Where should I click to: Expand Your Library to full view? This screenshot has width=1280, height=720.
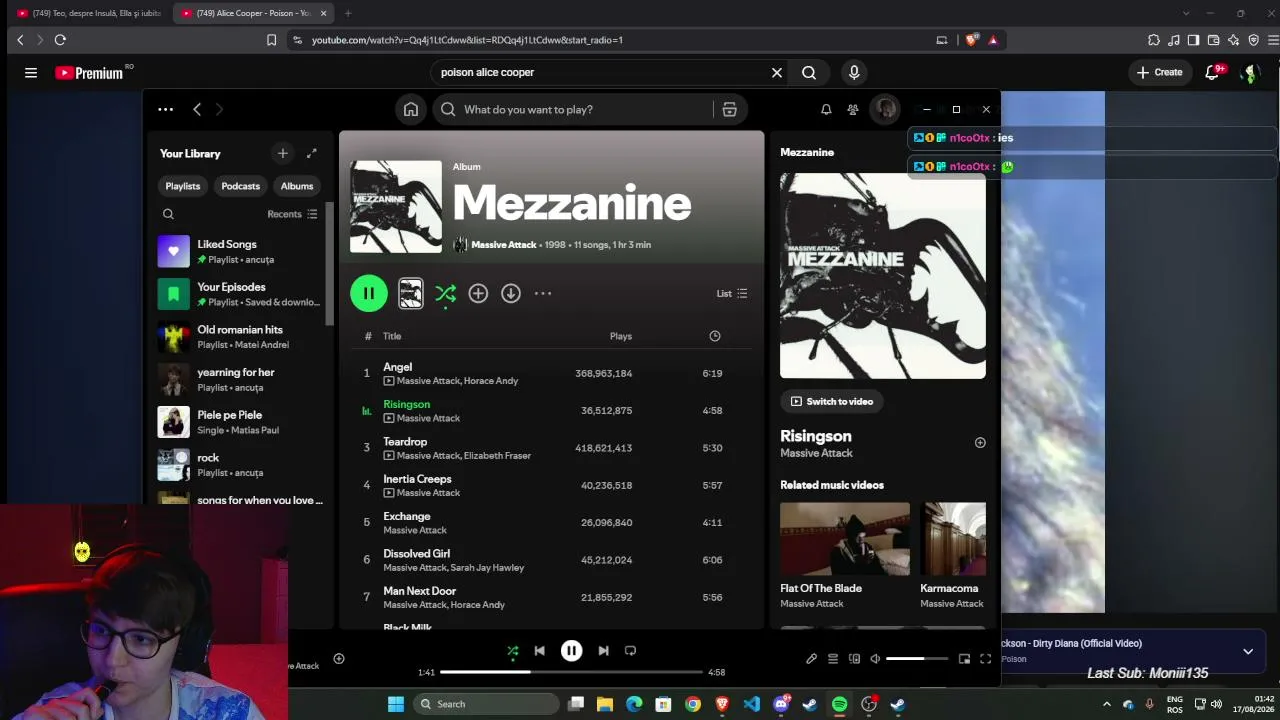312,153
